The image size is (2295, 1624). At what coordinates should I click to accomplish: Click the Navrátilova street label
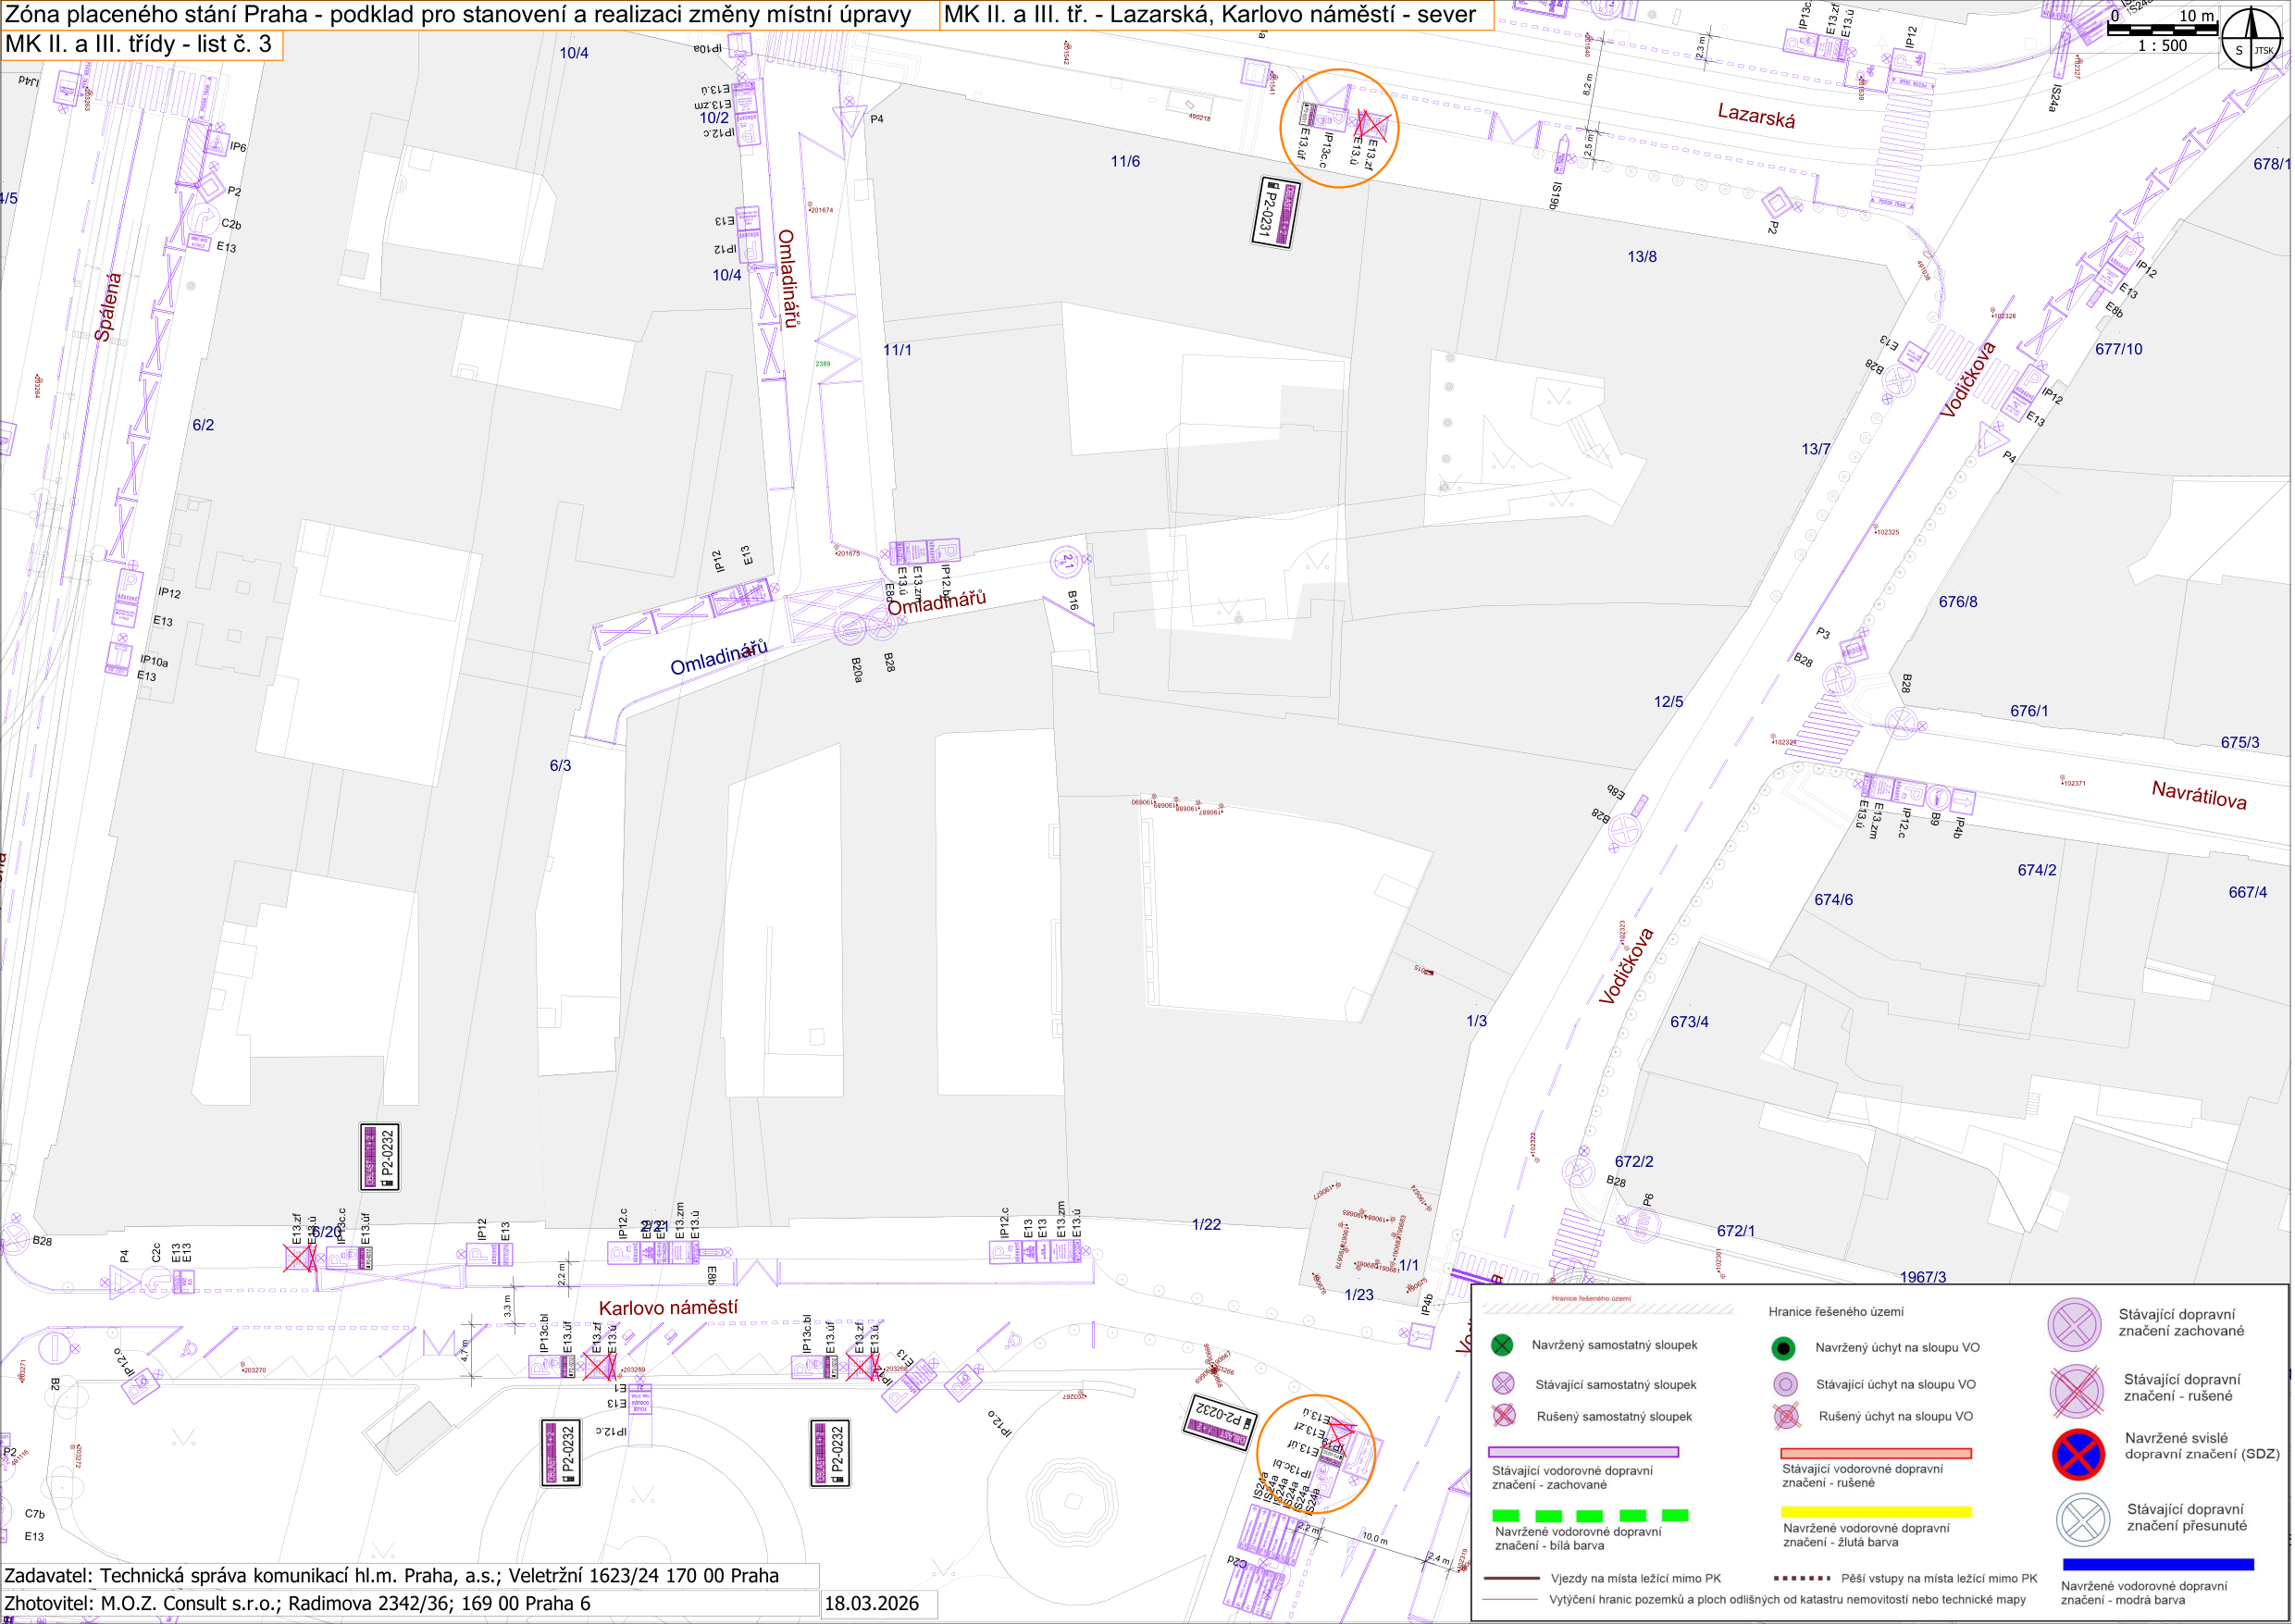click(x=2199, y=795)
